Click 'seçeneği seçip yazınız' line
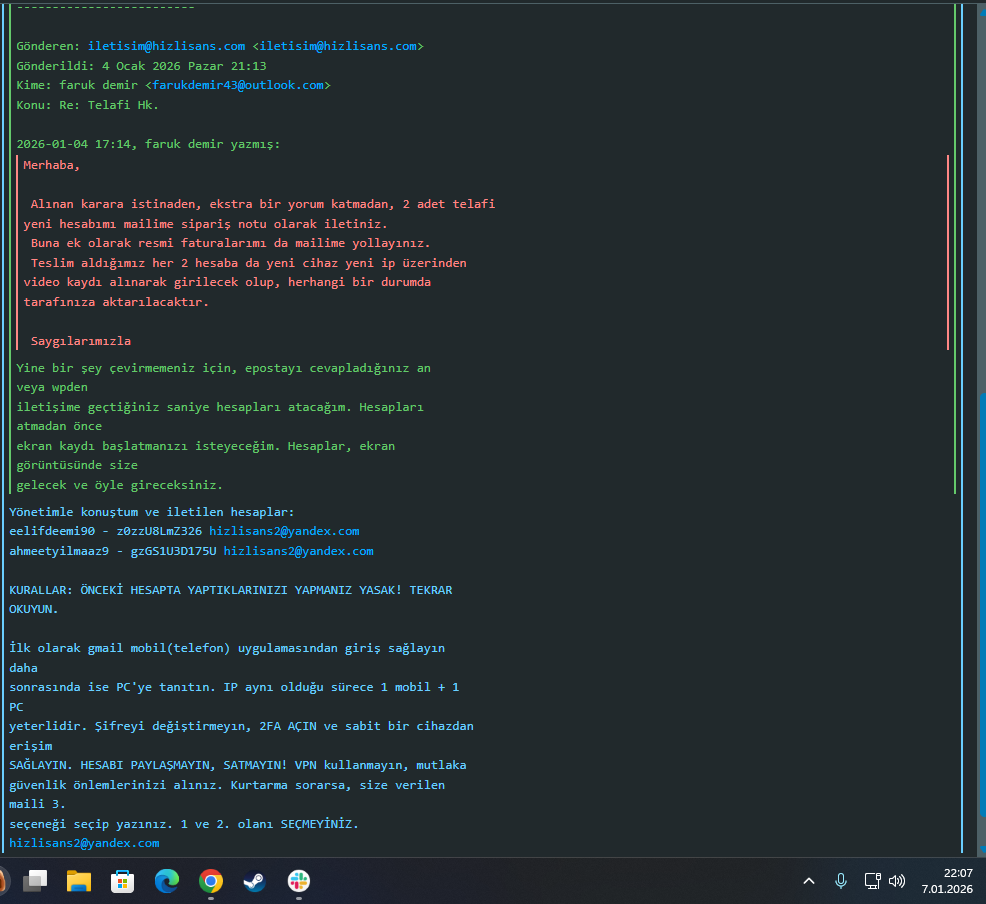The image size is (986, 904). (x=184, y=824)
